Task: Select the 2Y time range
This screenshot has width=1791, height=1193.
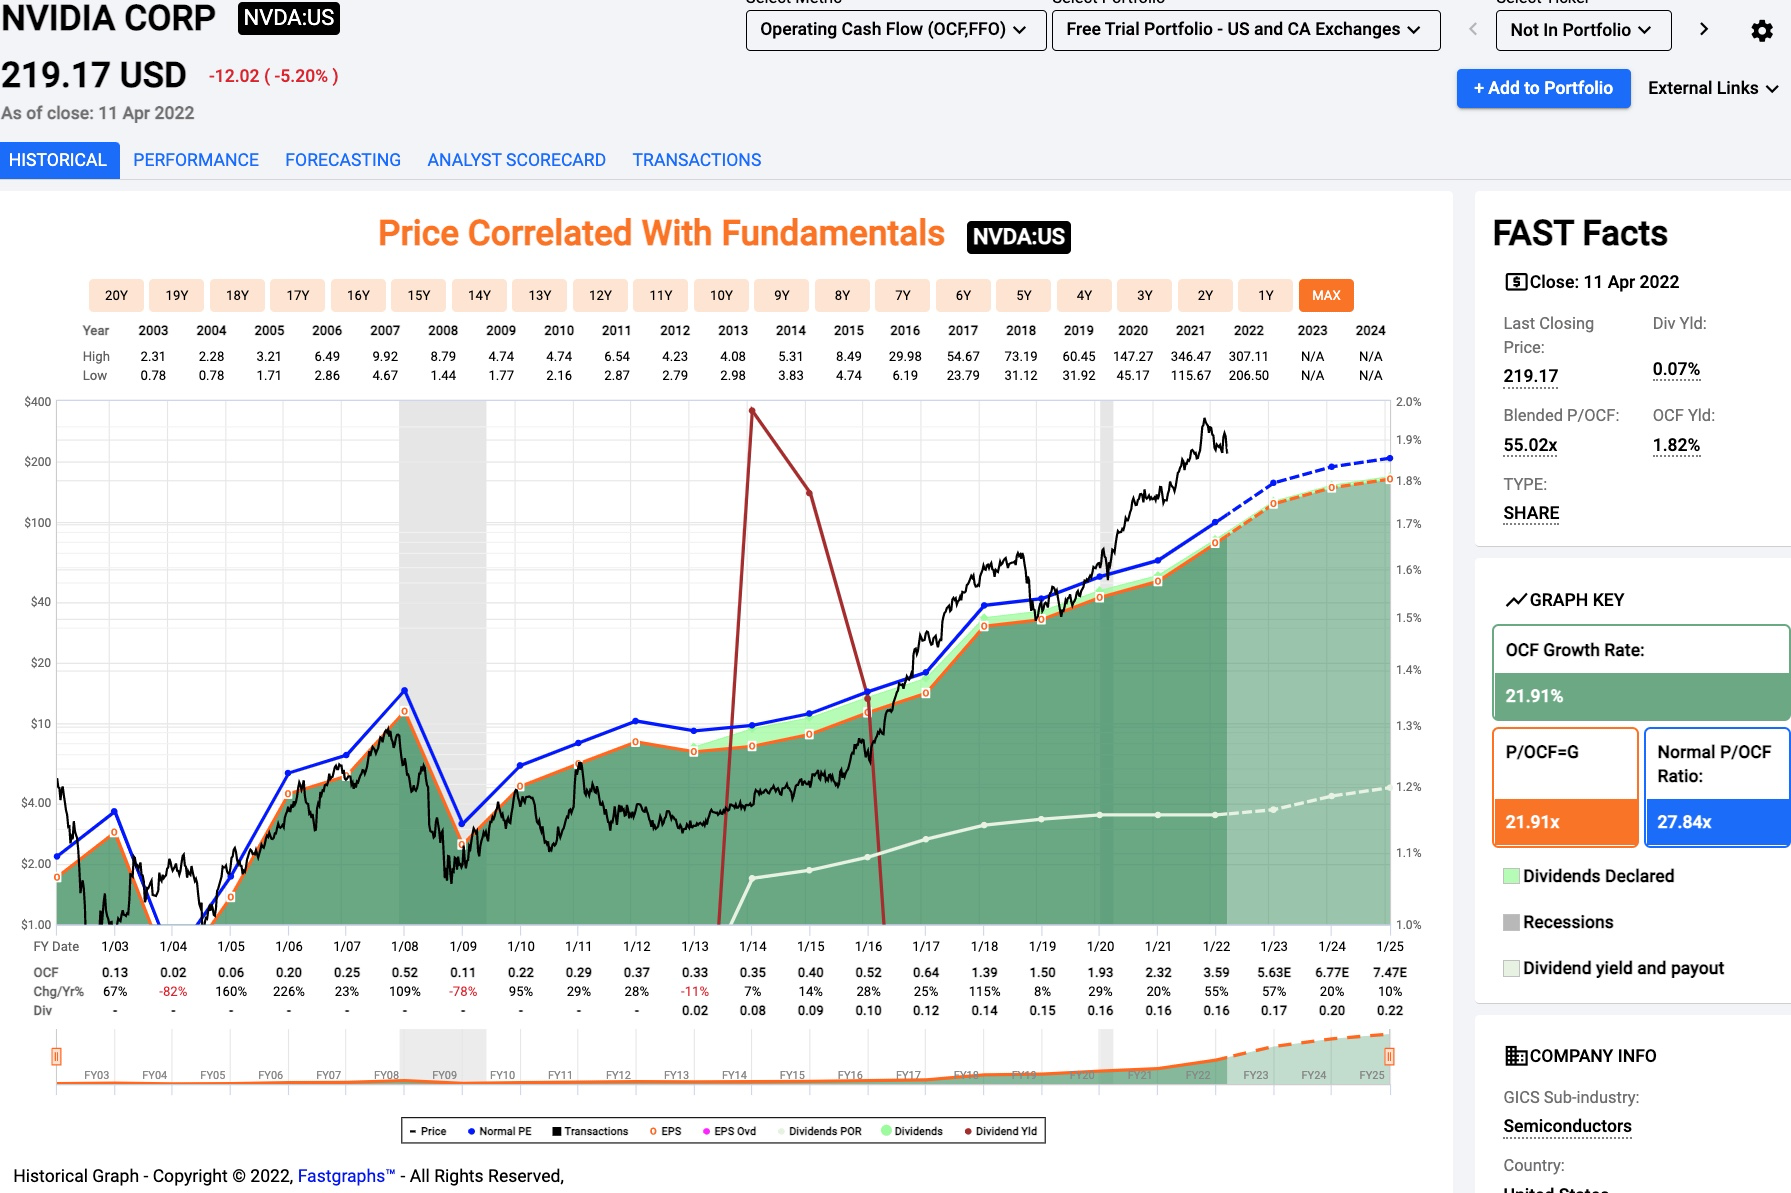Action: click(1205, 295)
